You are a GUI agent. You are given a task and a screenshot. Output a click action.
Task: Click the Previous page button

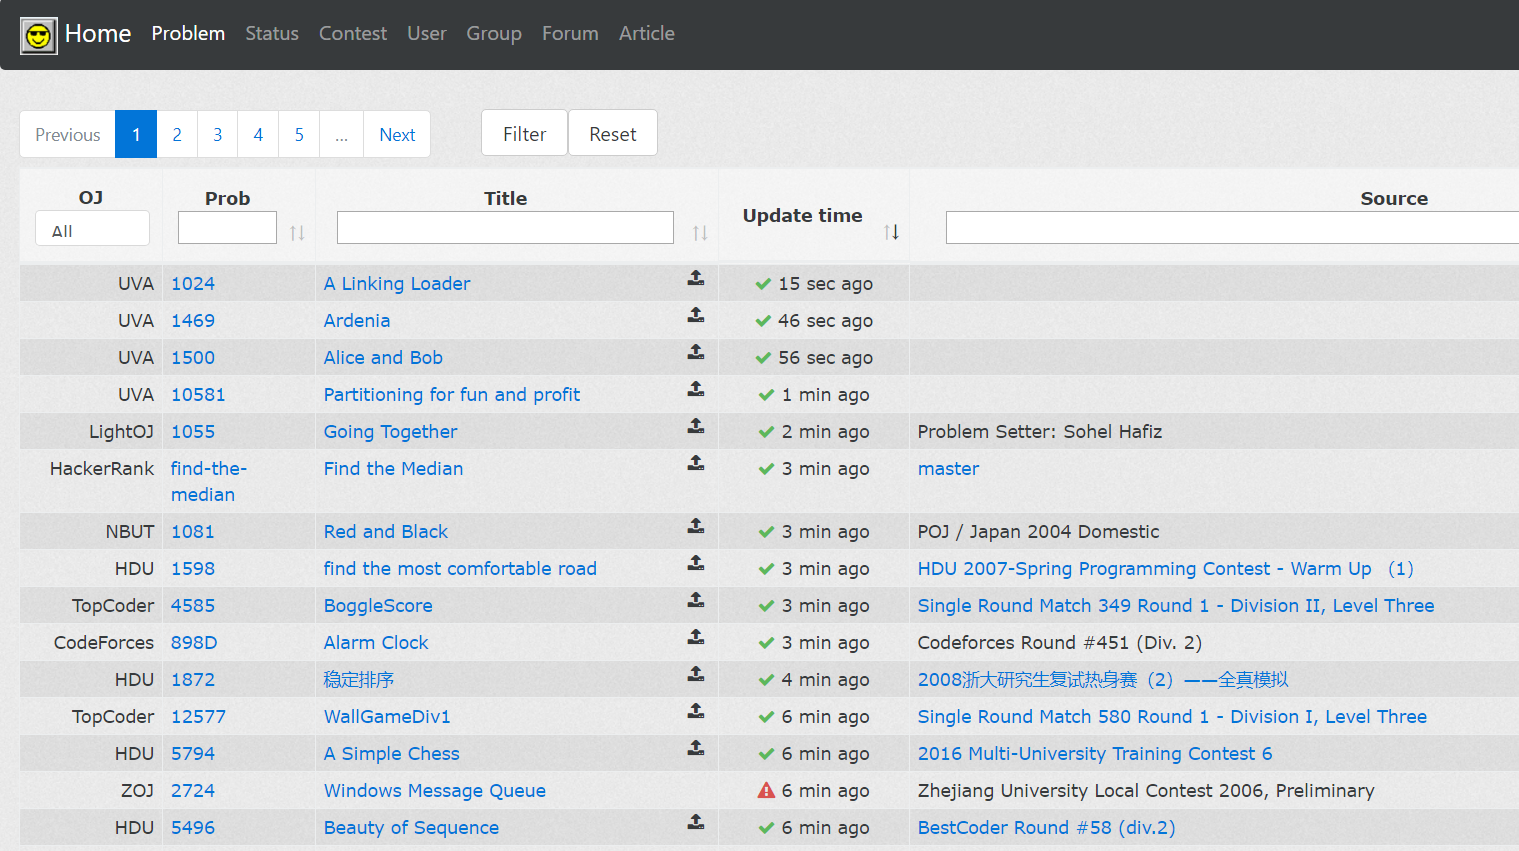pos(68,134)
